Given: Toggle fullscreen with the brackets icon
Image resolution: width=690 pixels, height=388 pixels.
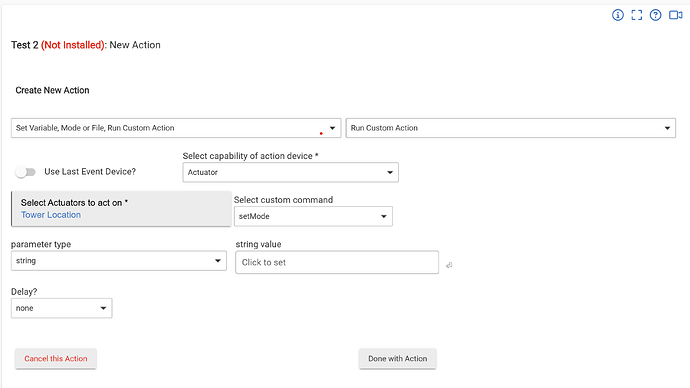Looking at the screenshot, I should point(637,15).
